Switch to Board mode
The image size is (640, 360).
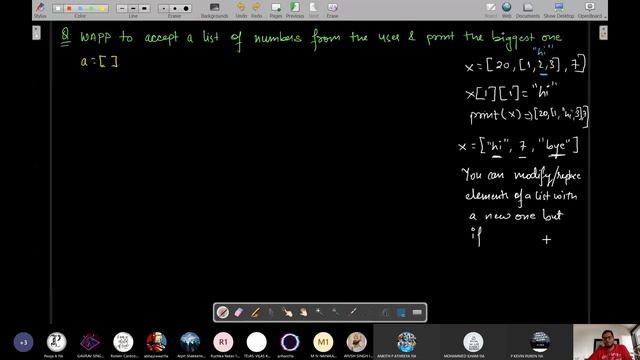(491, 10)
